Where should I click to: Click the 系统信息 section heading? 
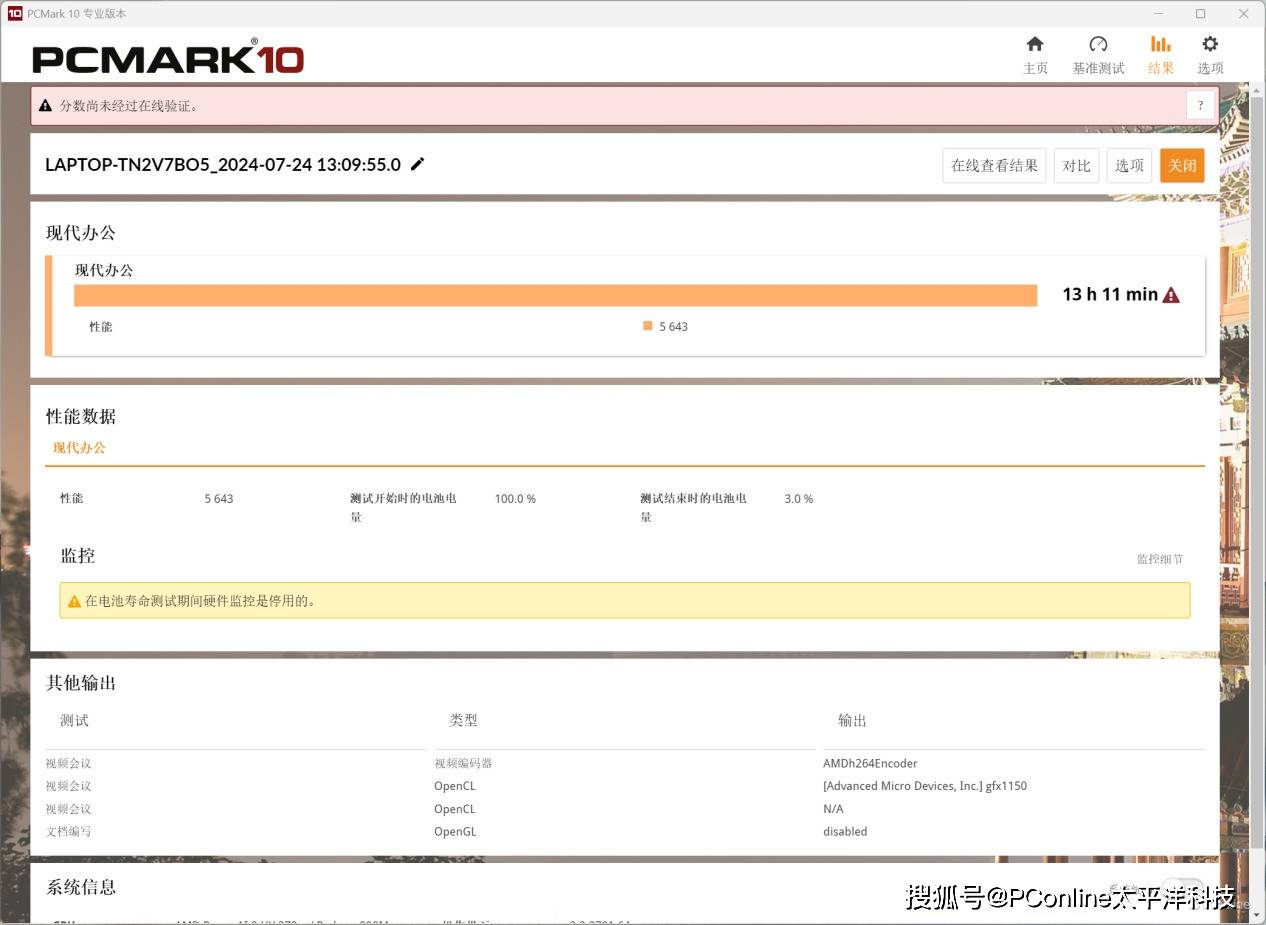81,887
